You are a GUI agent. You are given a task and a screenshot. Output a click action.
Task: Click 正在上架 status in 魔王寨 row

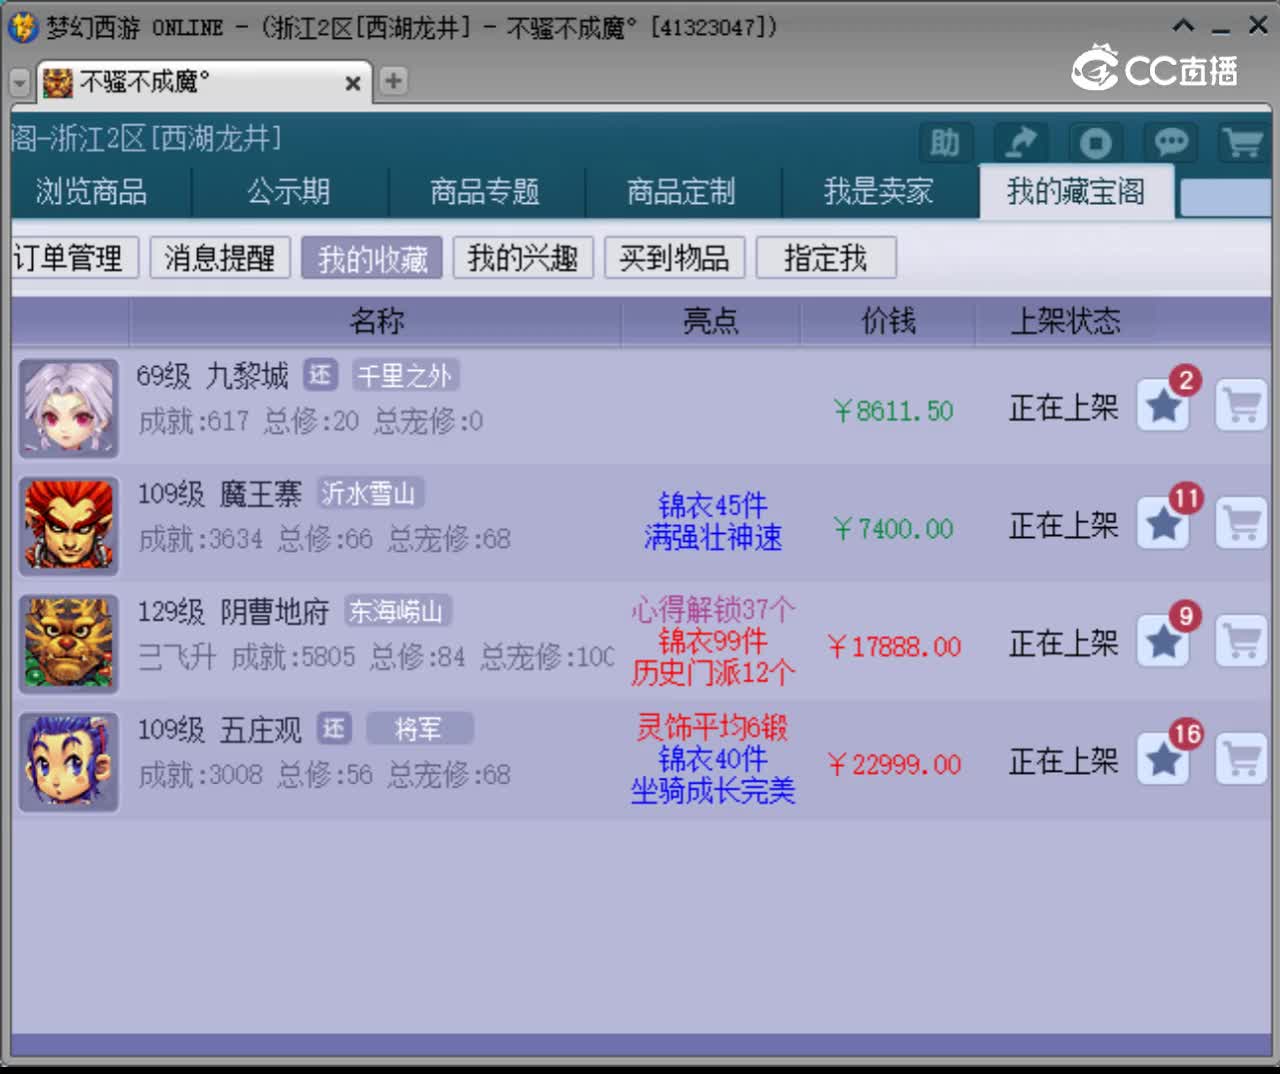tap(1063, 525)
